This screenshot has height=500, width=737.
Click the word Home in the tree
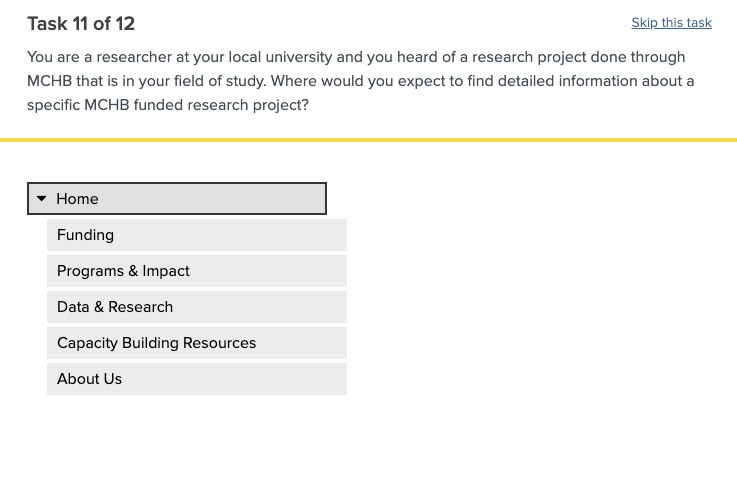77,199
